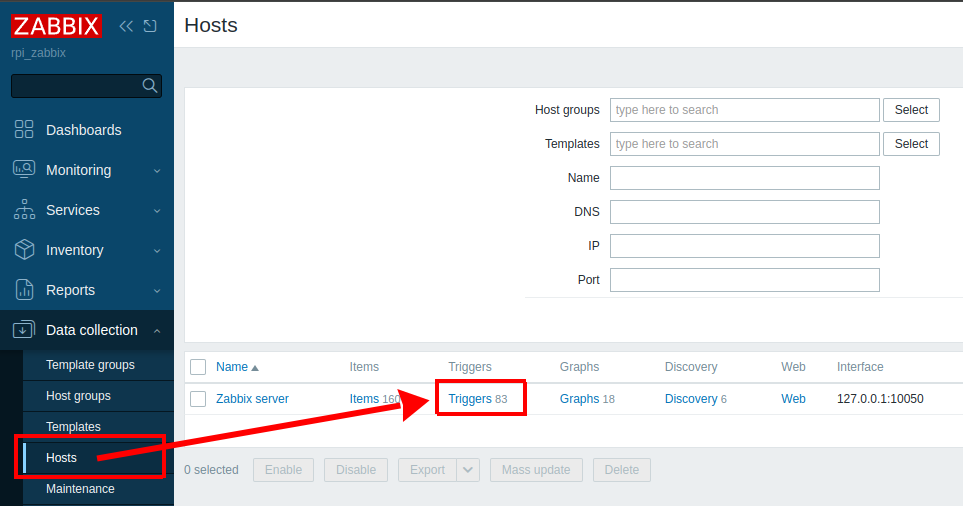Screen dimensions: 963x506
Task: Expand the Monitoring menu chevron
Action: [157, 171]
